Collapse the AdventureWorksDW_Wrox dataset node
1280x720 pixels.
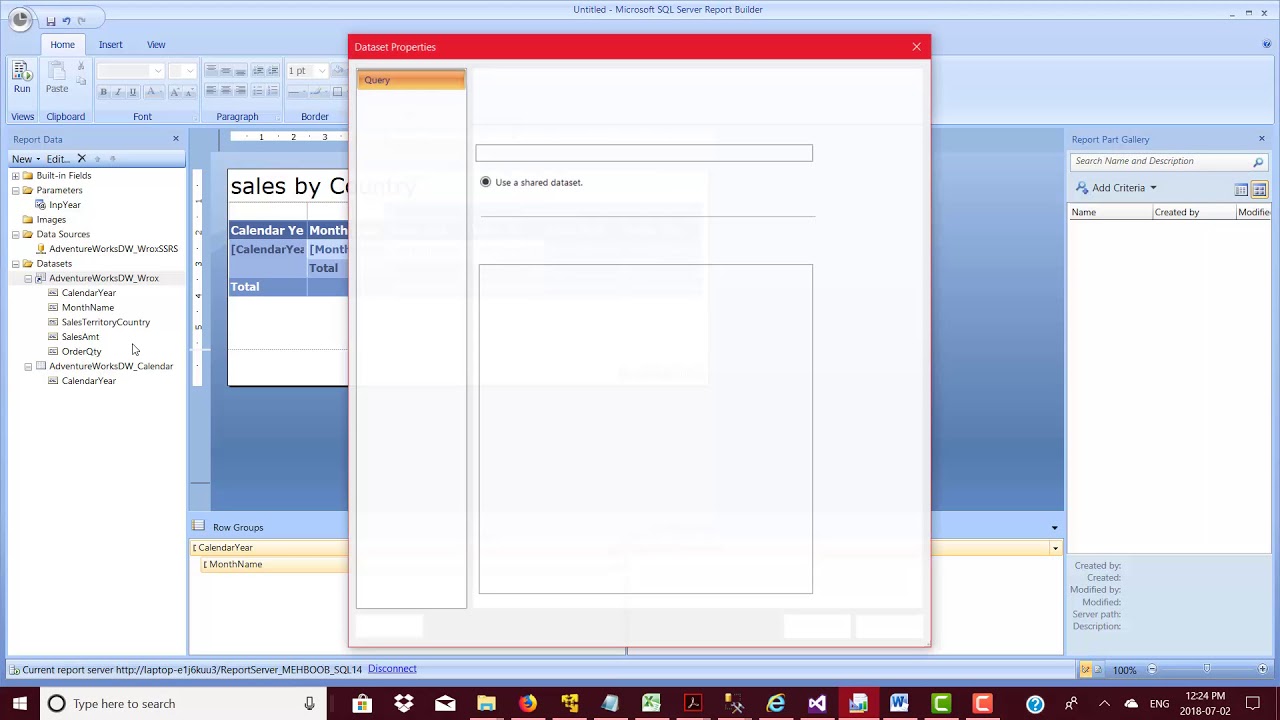pyautogui.click(x=28, y=278)
